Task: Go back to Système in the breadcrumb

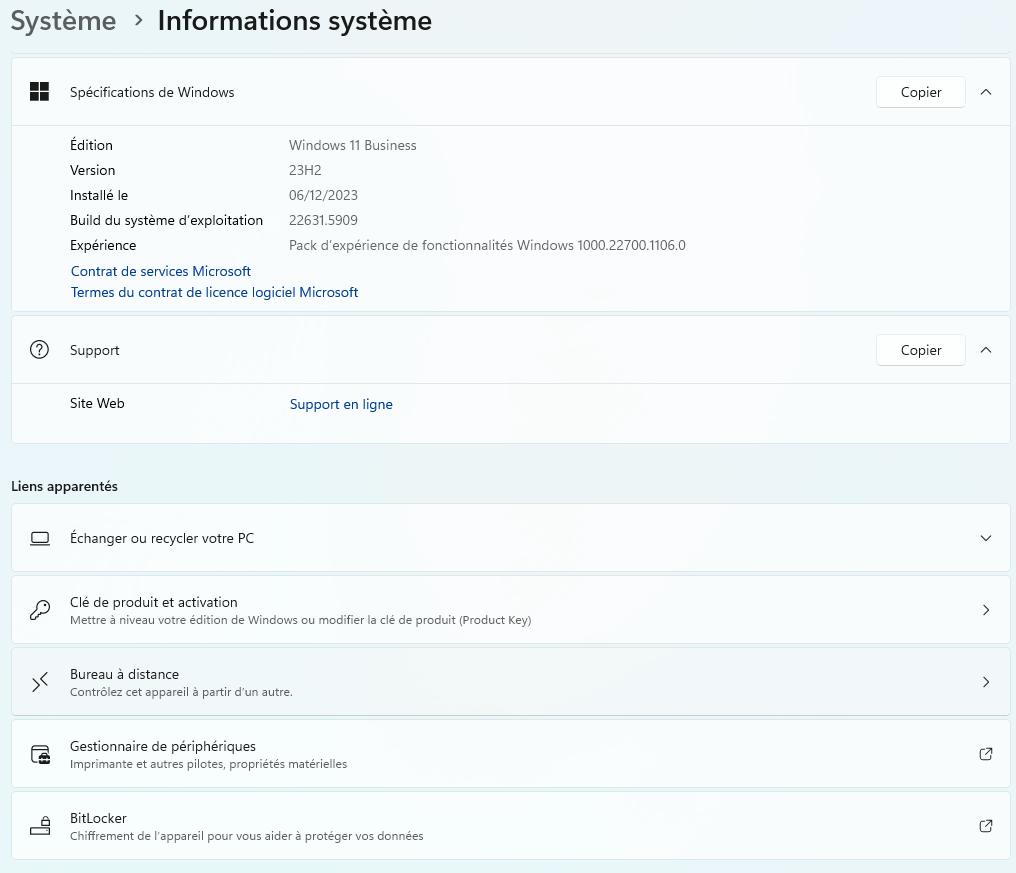Action: tap(63, 21)
